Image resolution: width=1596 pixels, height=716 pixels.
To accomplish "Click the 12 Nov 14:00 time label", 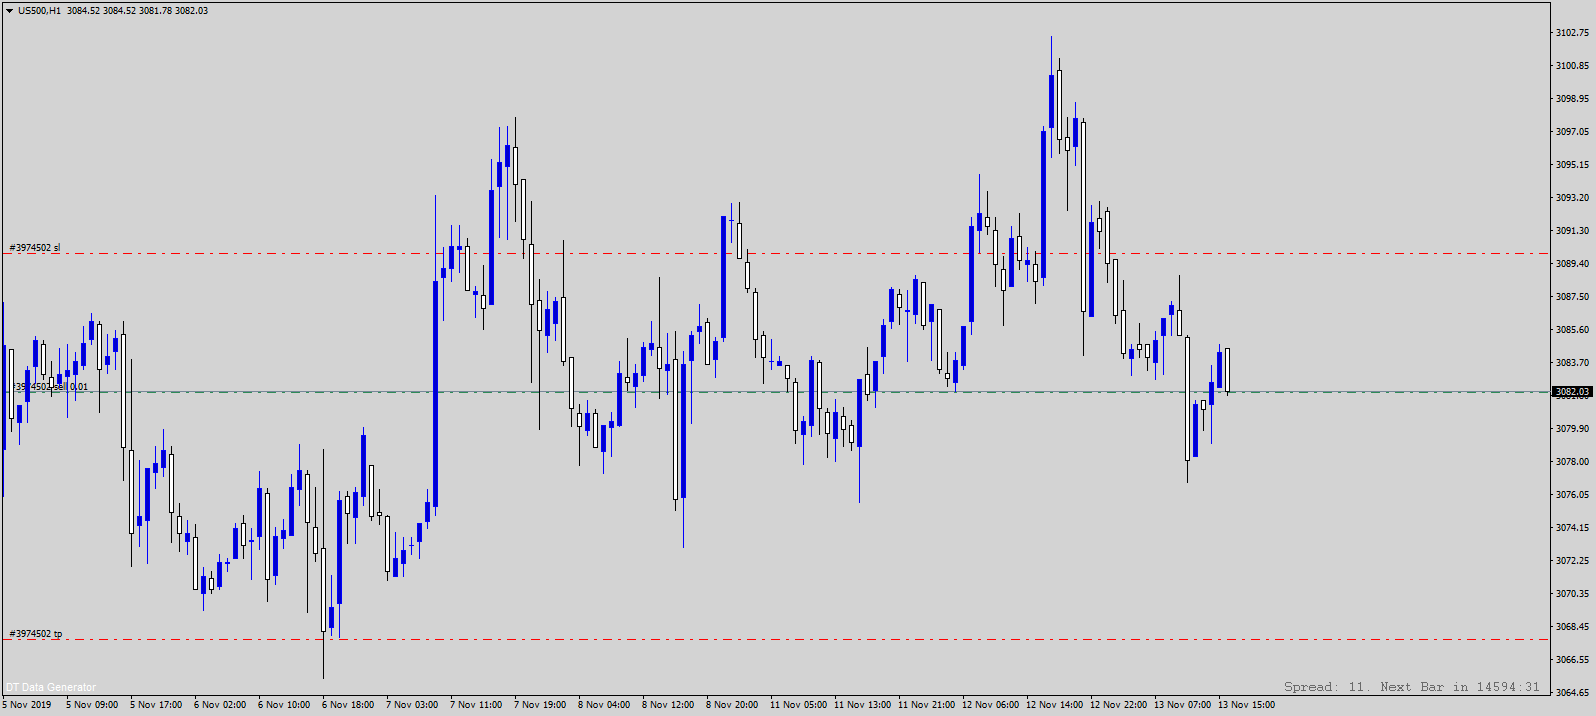I will click(1054, 705).
